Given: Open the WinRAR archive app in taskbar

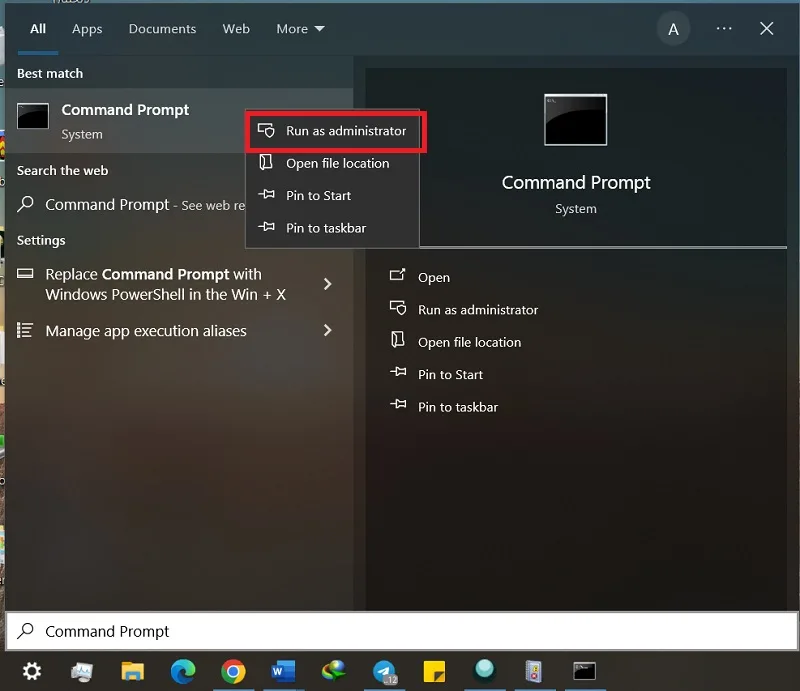Looking at the screenshot, I should tap(534, 671).
